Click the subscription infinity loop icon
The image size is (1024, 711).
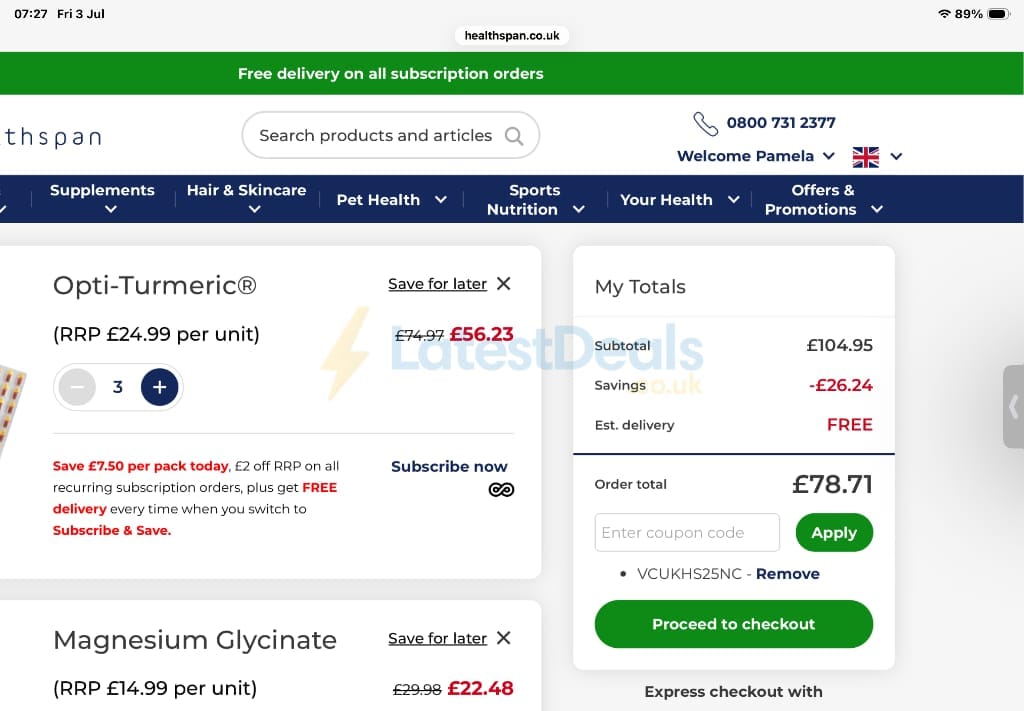pos(501,490)
